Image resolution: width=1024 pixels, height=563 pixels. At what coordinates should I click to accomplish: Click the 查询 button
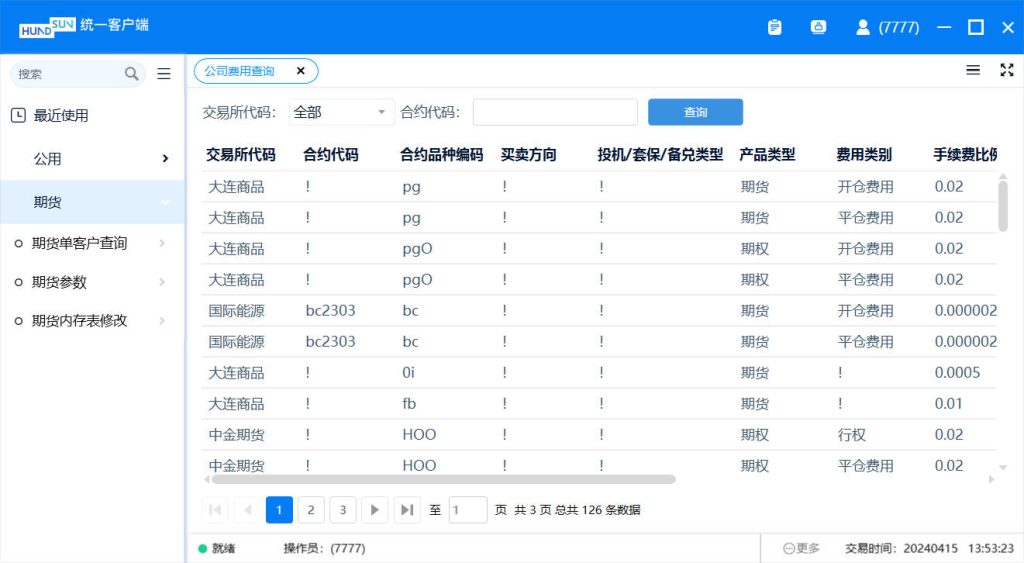coord(695,112)
